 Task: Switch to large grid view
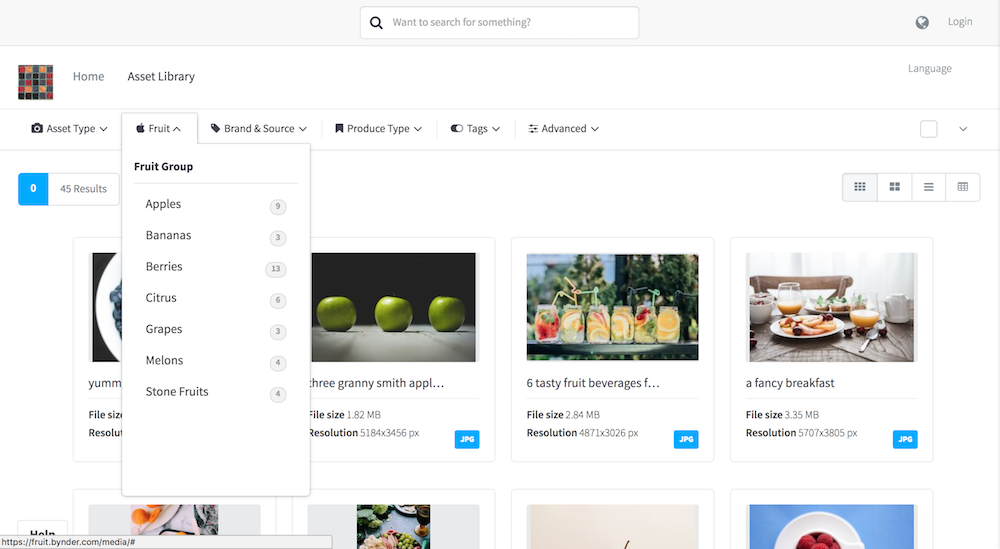(x=895, y=187)
